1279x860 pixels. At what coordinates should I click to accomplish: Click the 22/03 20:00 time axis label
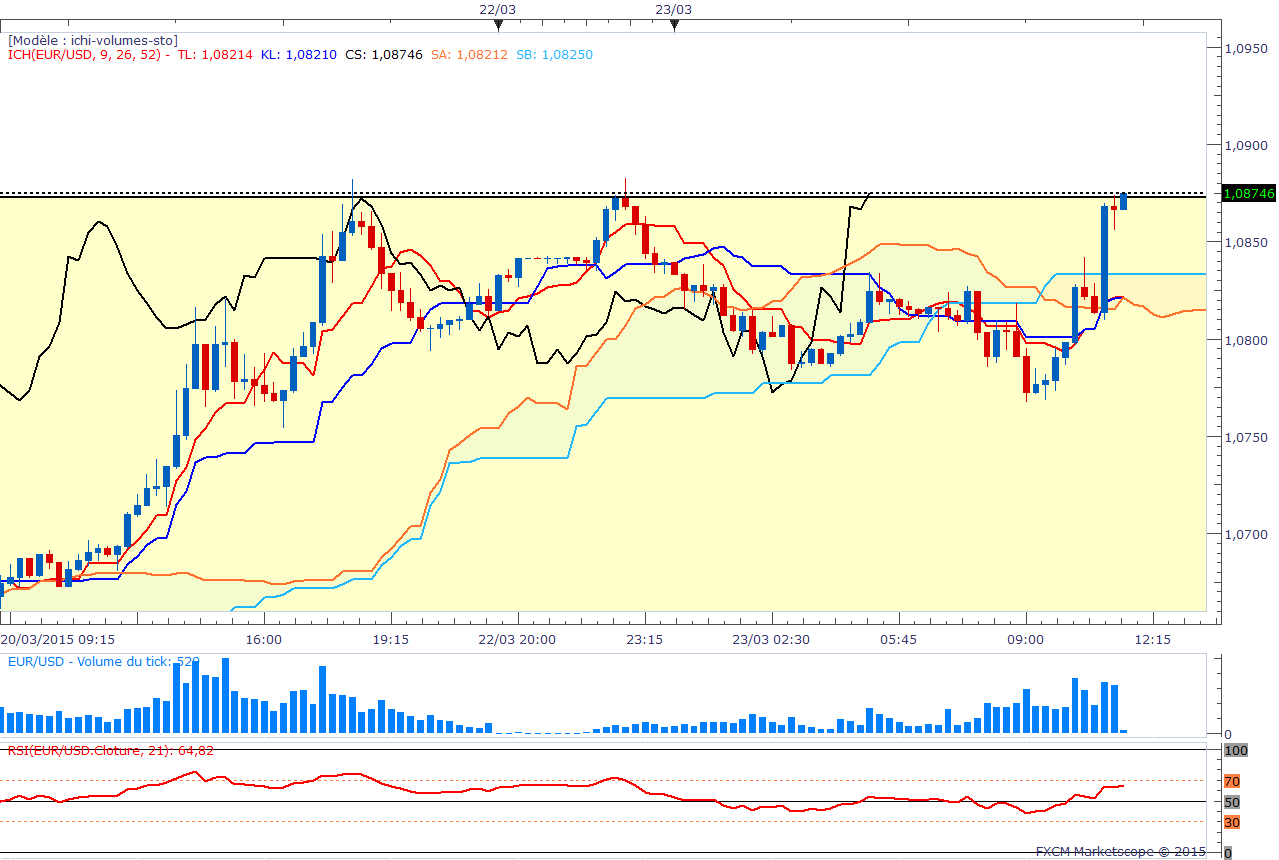click(517, 639)
